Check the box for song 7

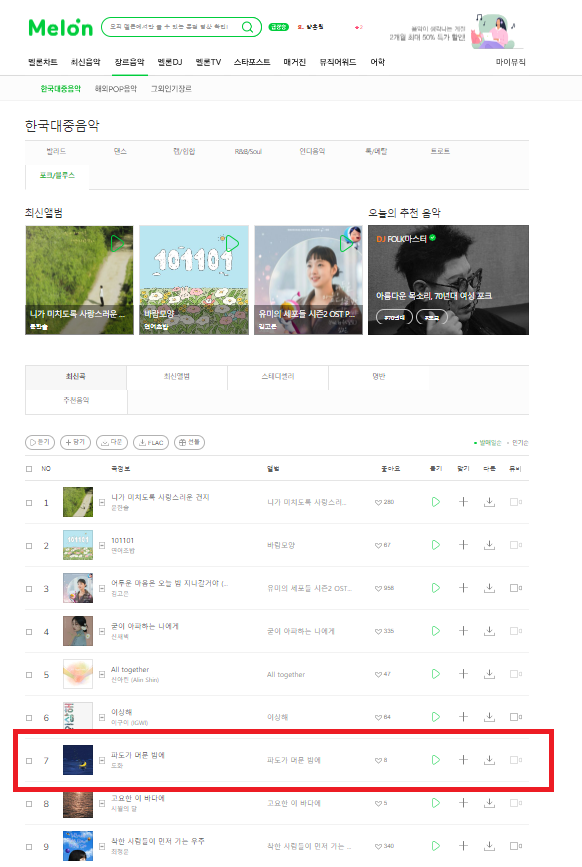tap(29, 761)
